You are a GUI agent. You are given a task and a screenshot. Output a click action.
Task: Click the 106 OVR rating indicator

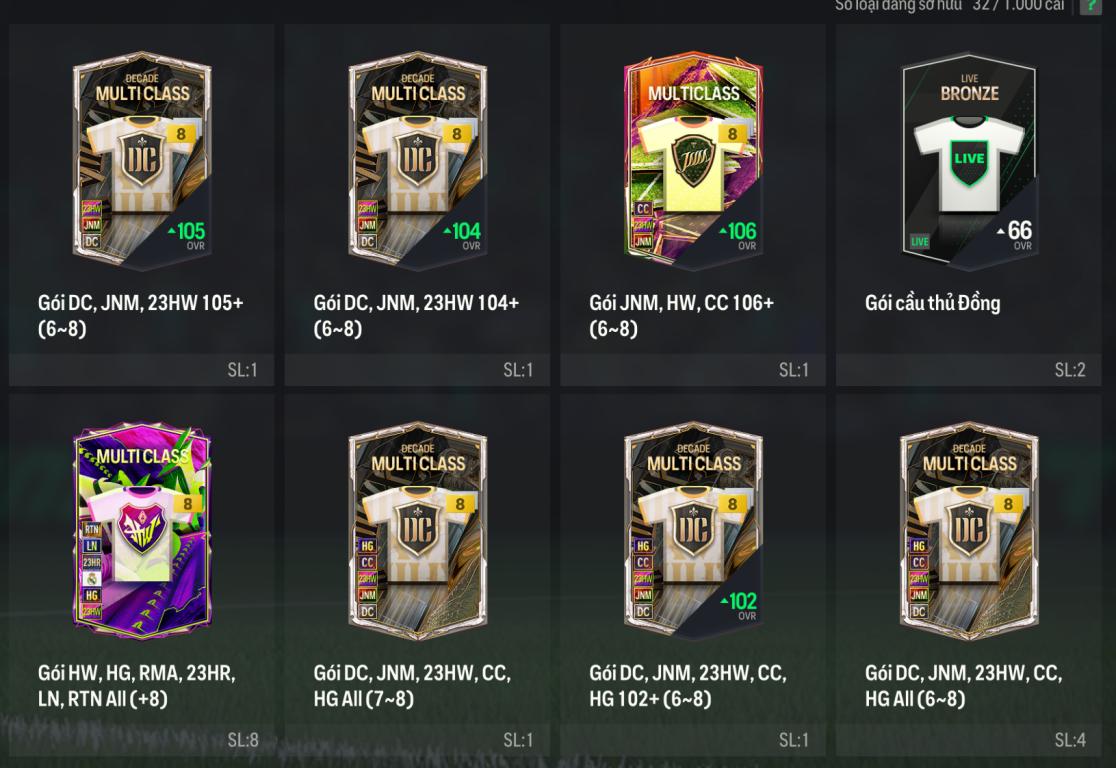(x=739, y=236)
